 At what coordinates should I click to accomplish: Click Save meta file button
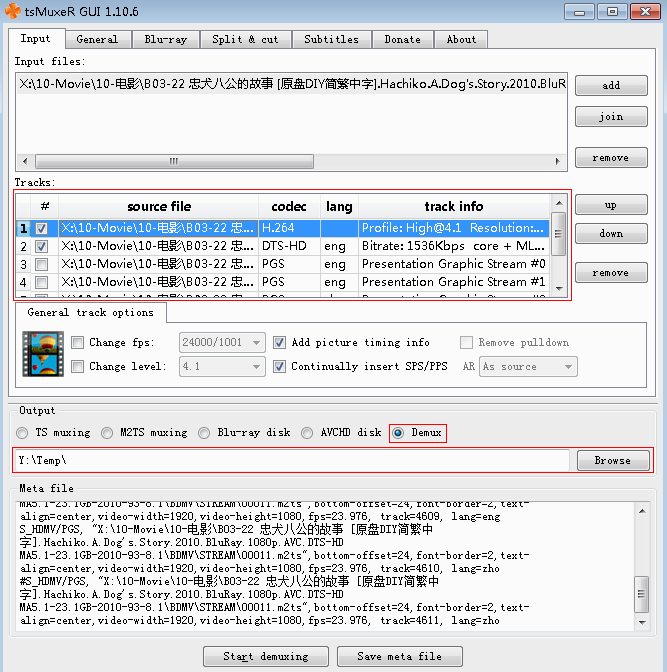(400, 657)
